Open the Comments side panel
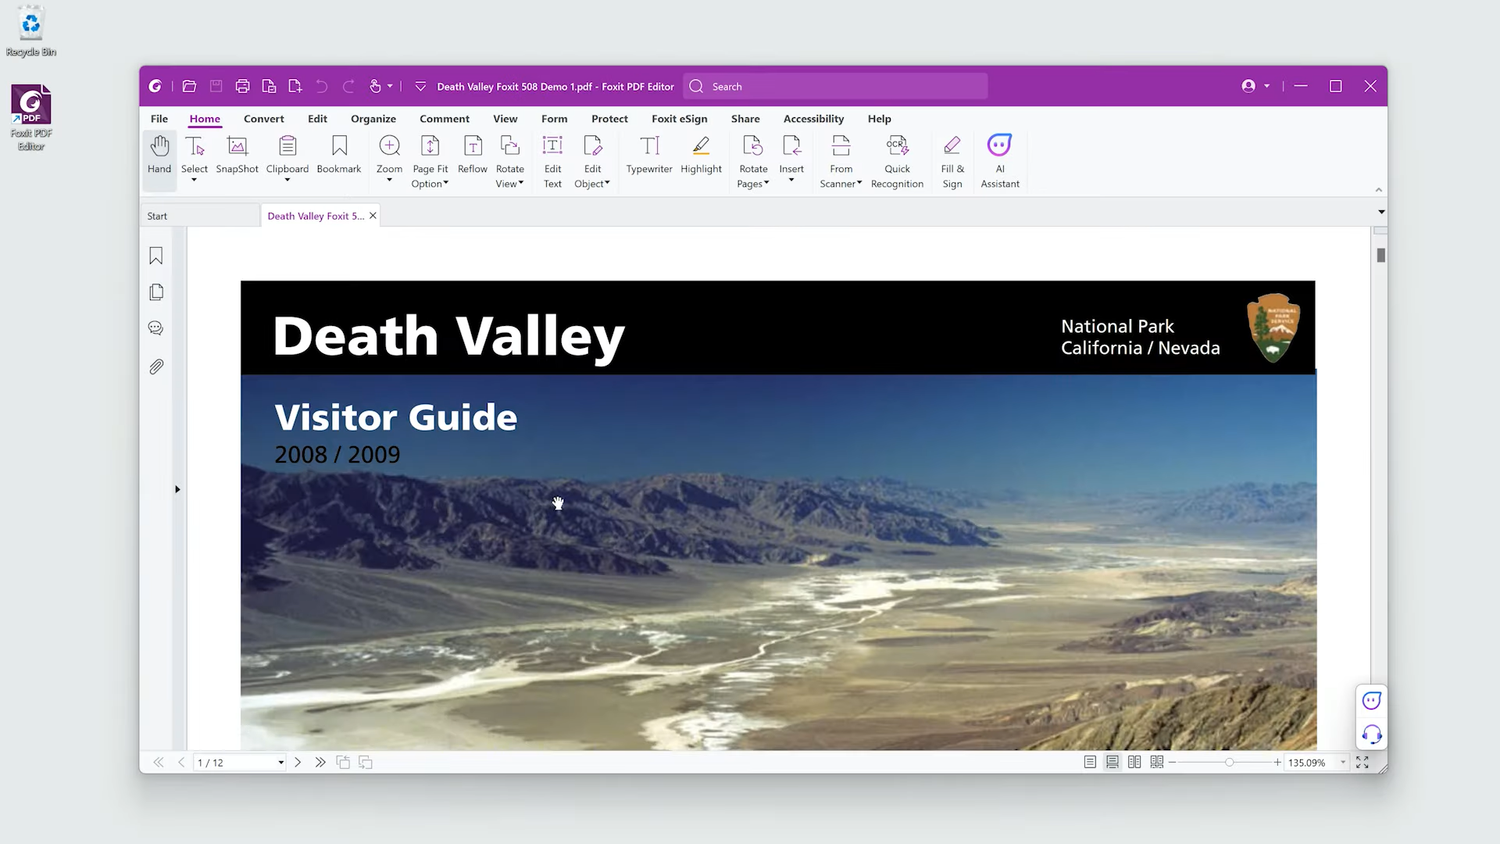 pos(156,328)
